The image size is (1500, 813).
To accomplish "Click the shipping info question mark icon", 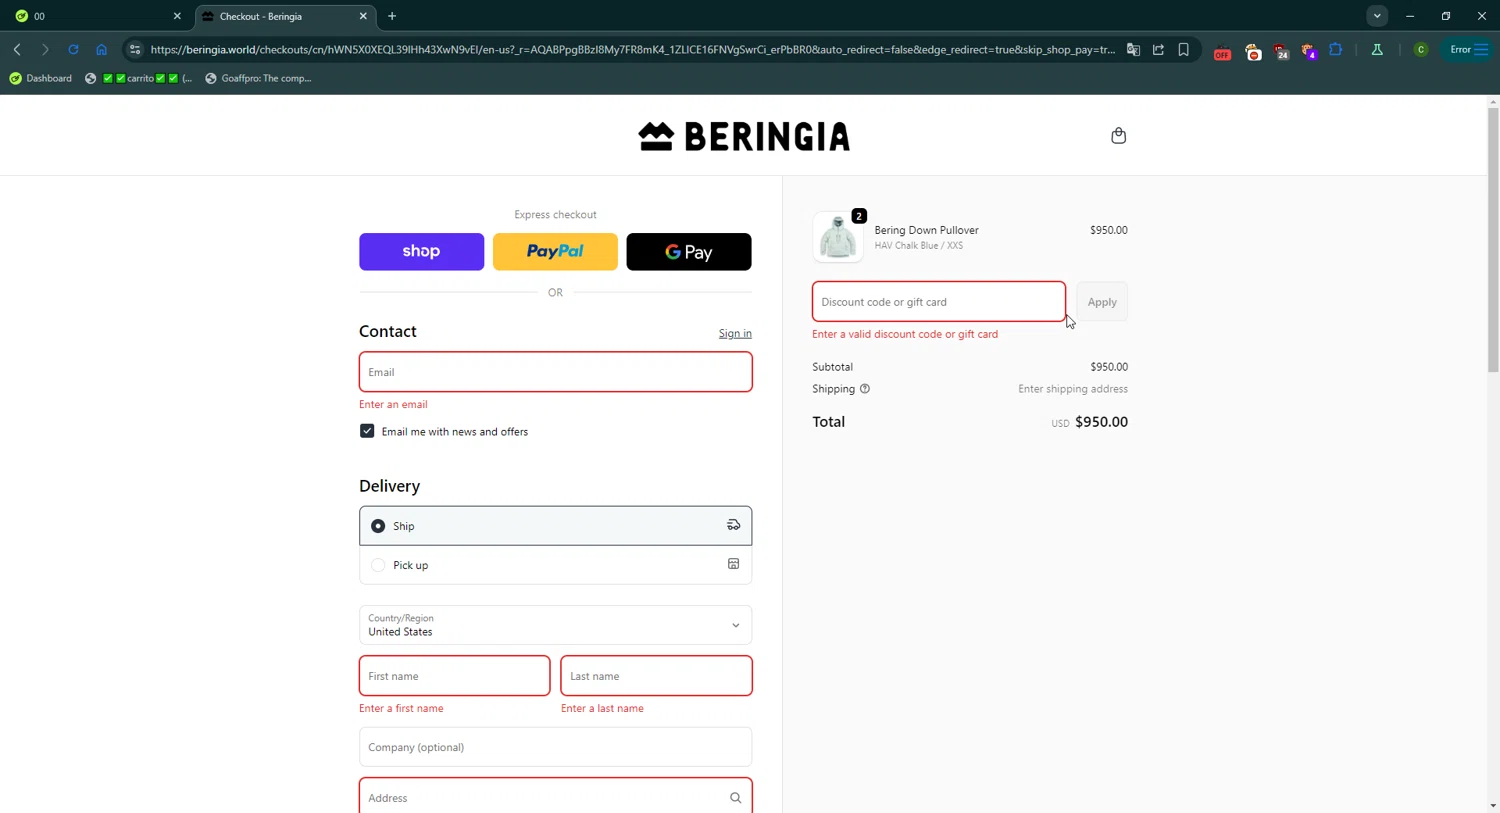I will (865, 389).
